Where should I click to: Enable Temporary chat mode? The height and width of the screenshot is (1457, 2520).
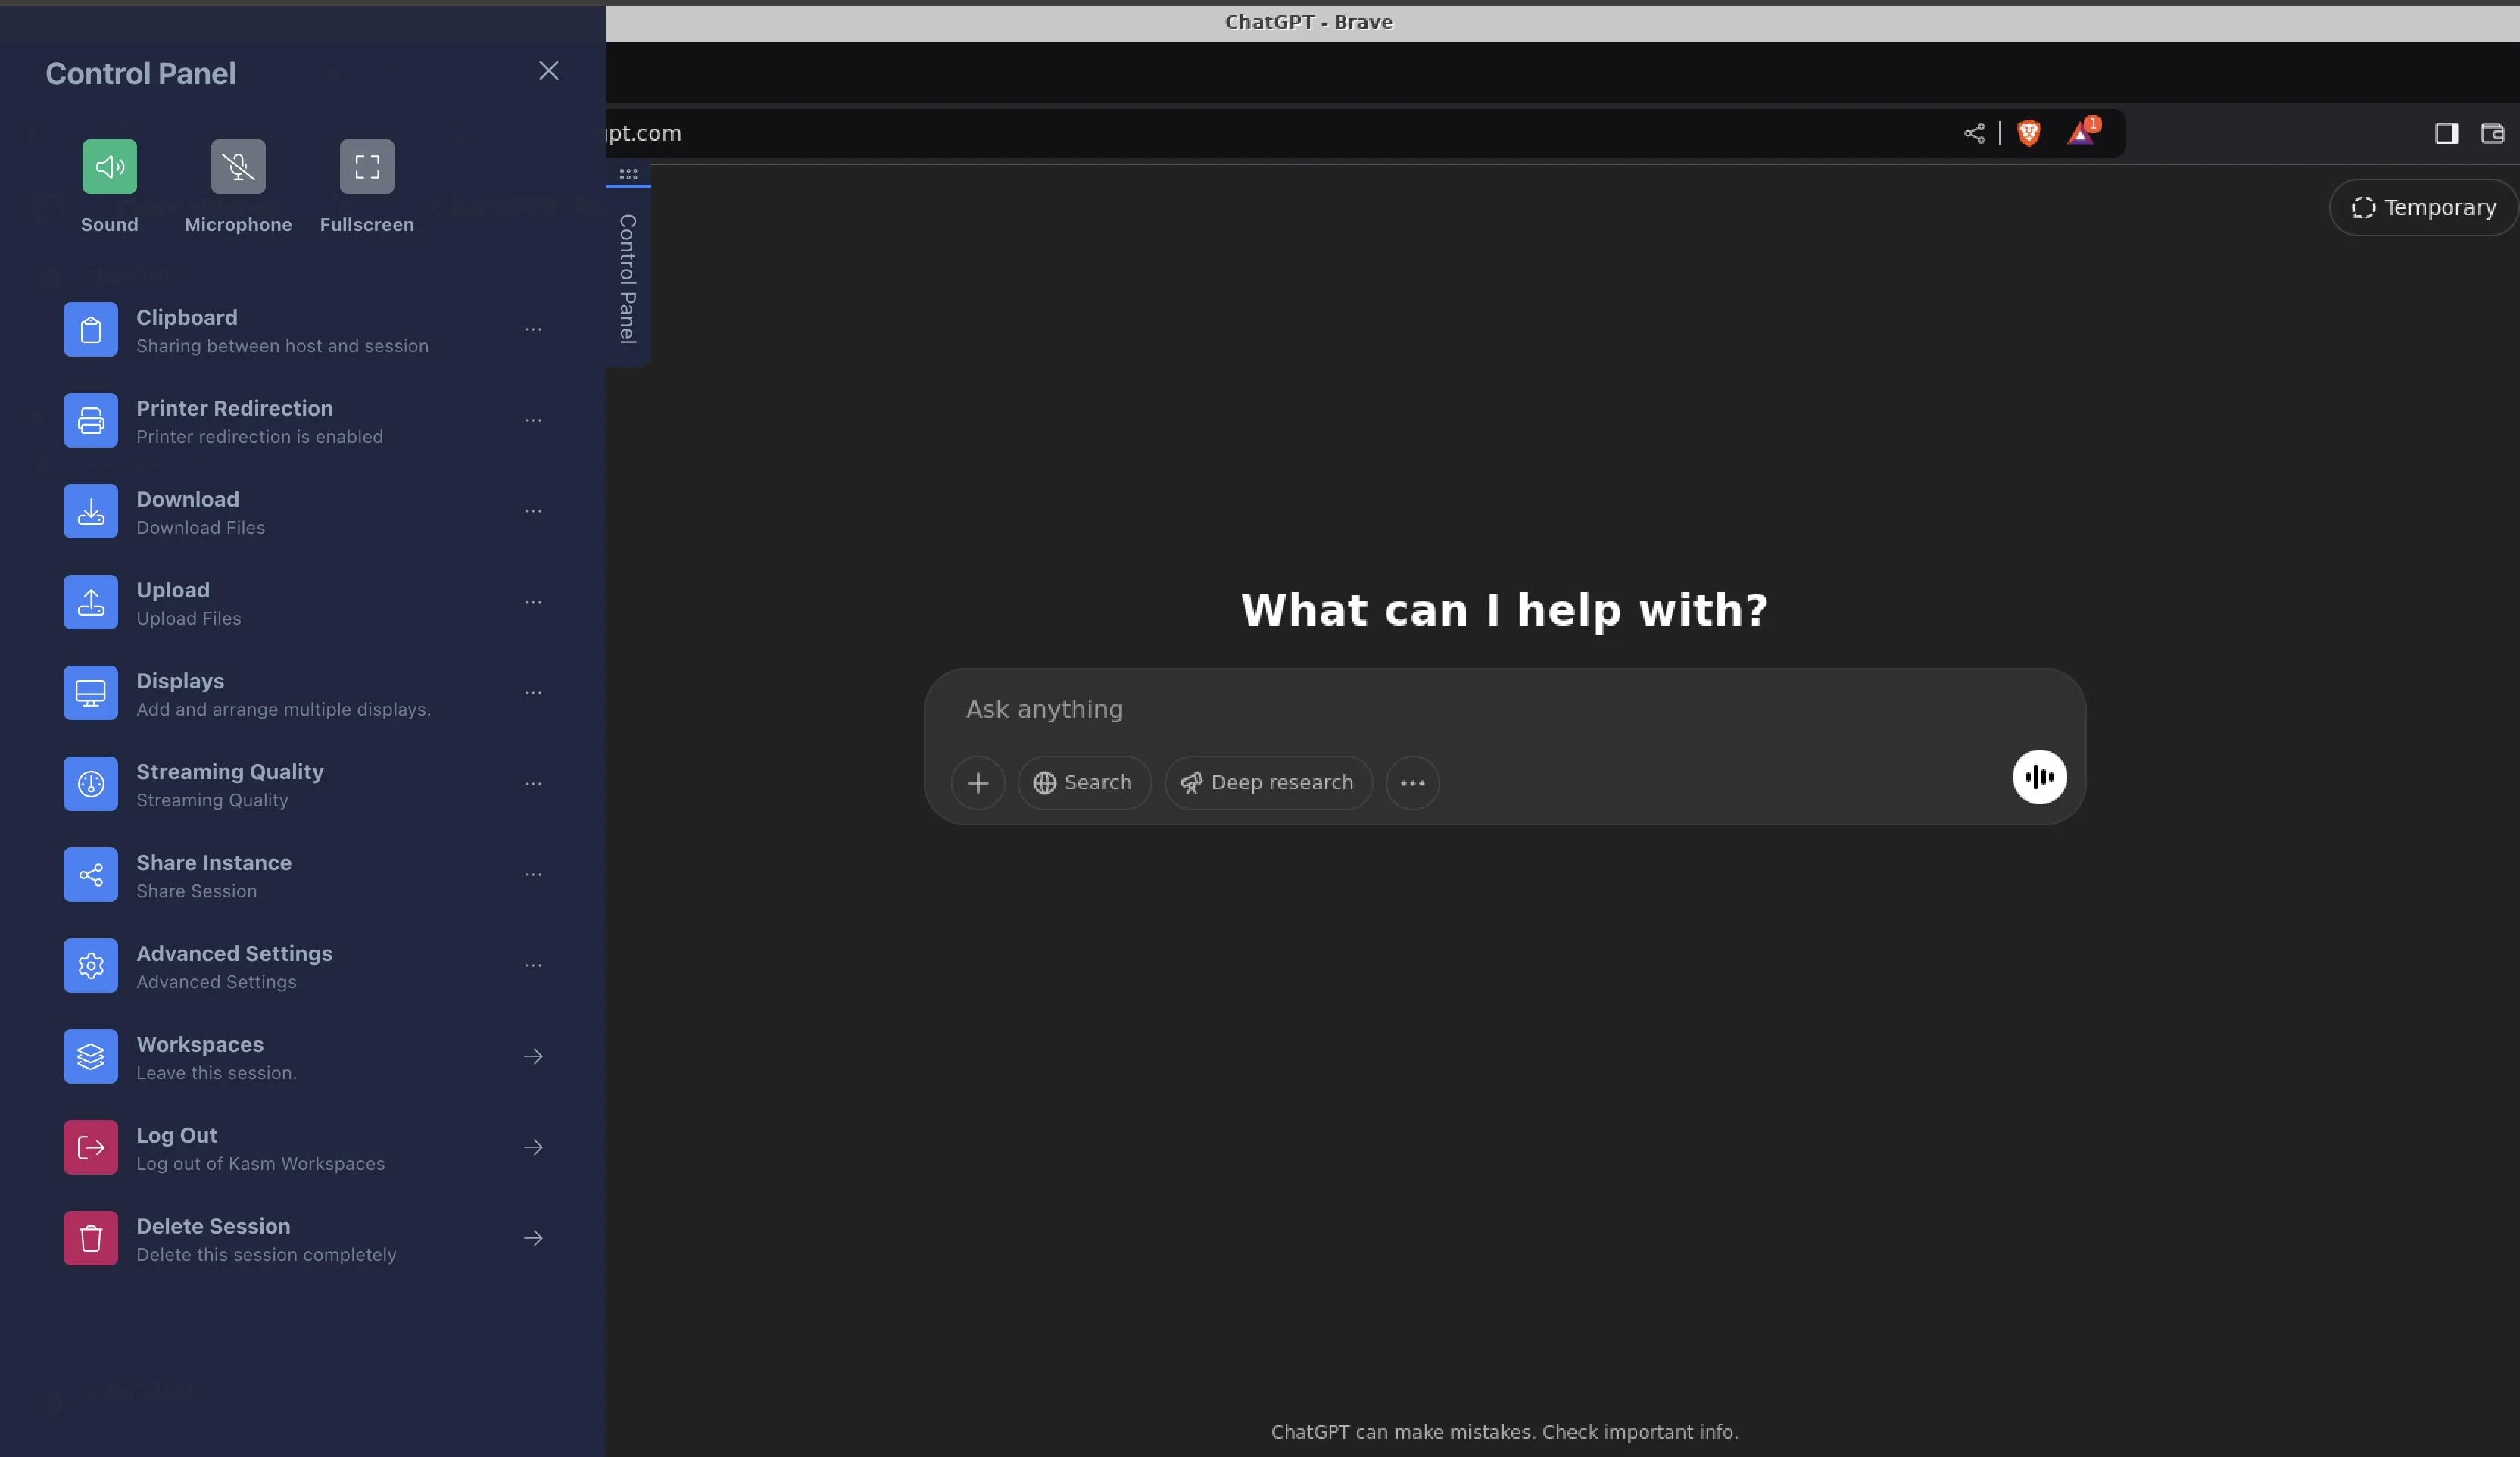(2423, 208)
